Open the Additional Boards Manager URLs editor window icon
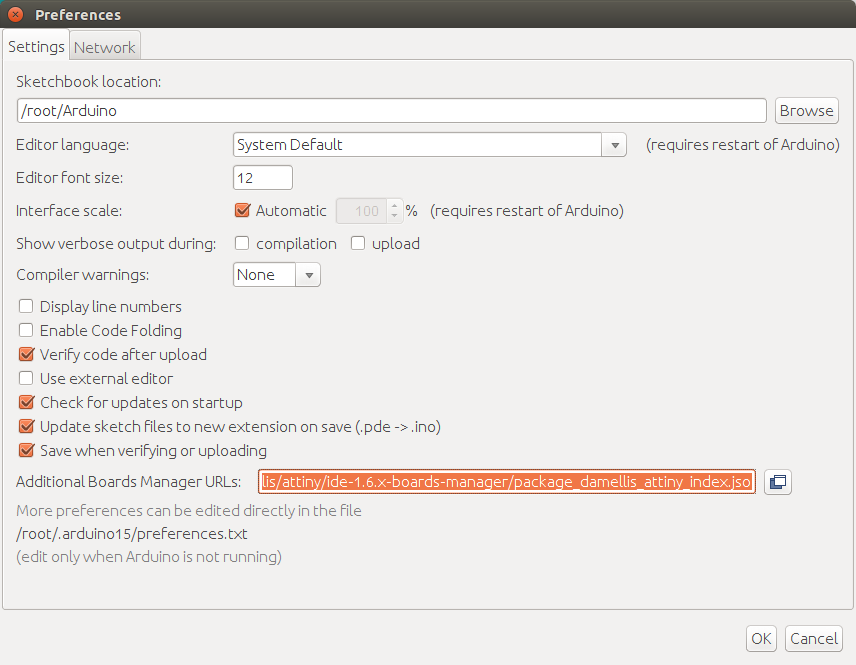The height and width of the screenshot is (665, 856). click(x=777, y=482)
